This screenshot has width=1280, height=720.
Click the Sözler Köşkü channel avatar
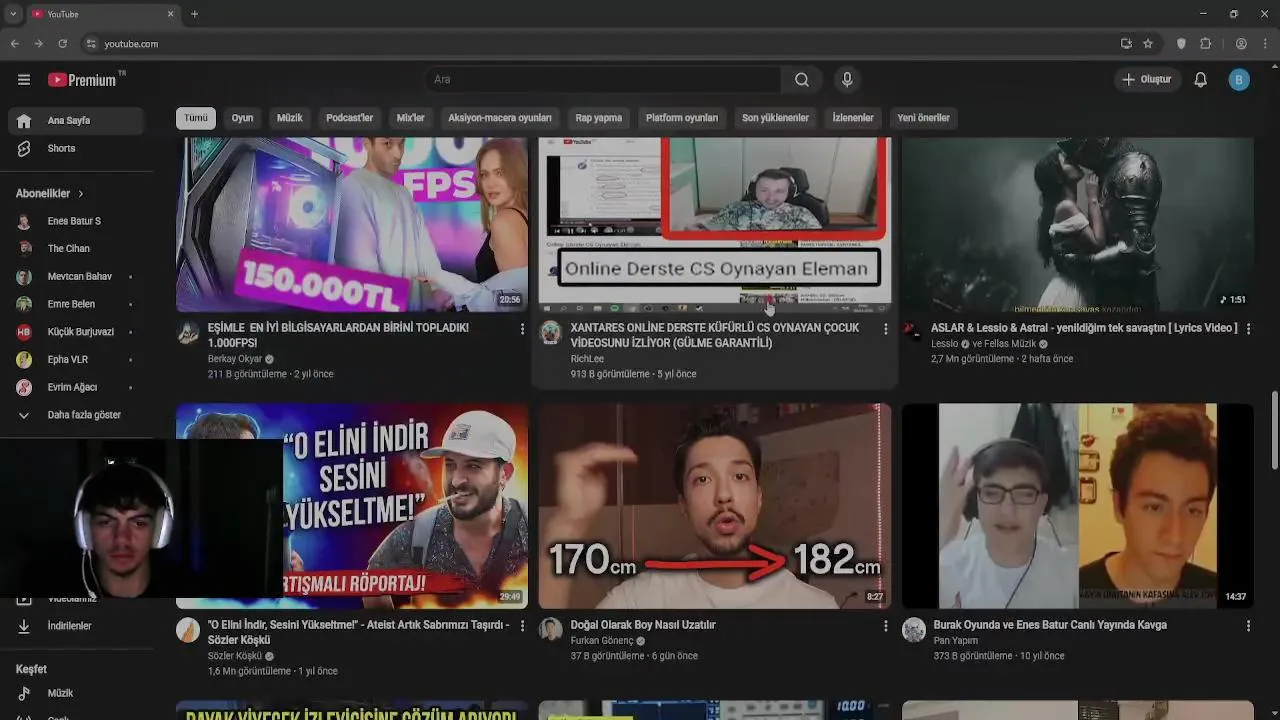(x=188, y=629)
